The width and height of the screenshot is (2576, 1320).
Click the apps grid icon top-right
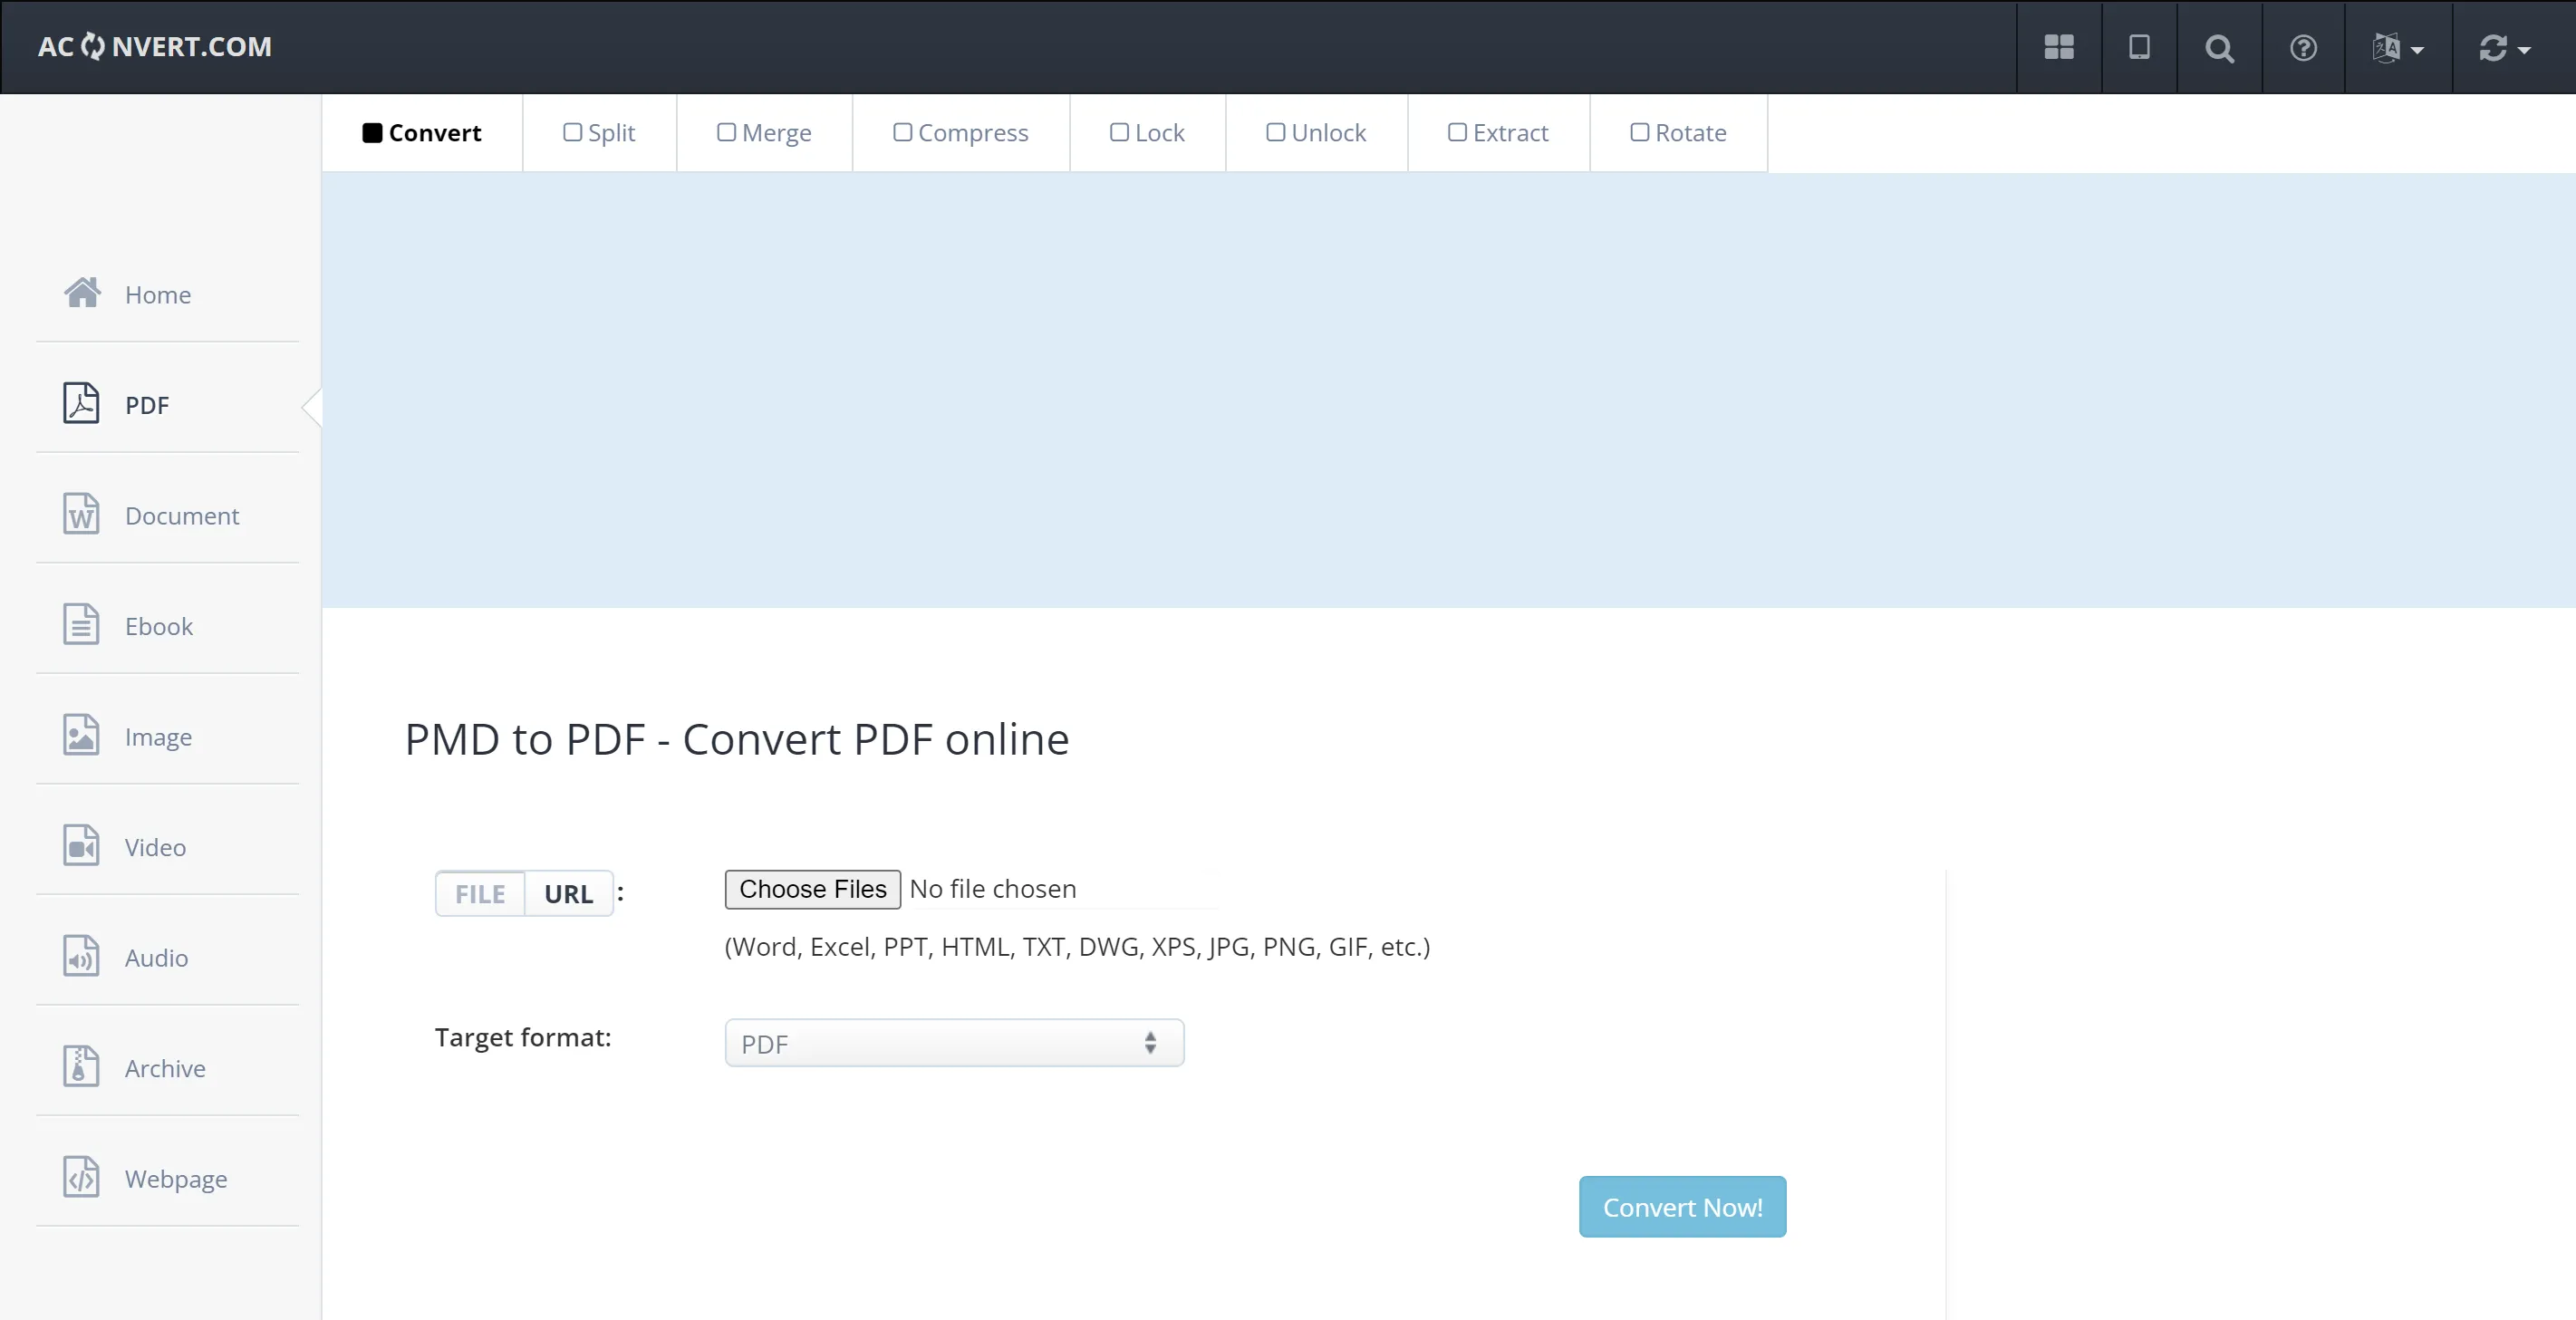pos(2060,45)
